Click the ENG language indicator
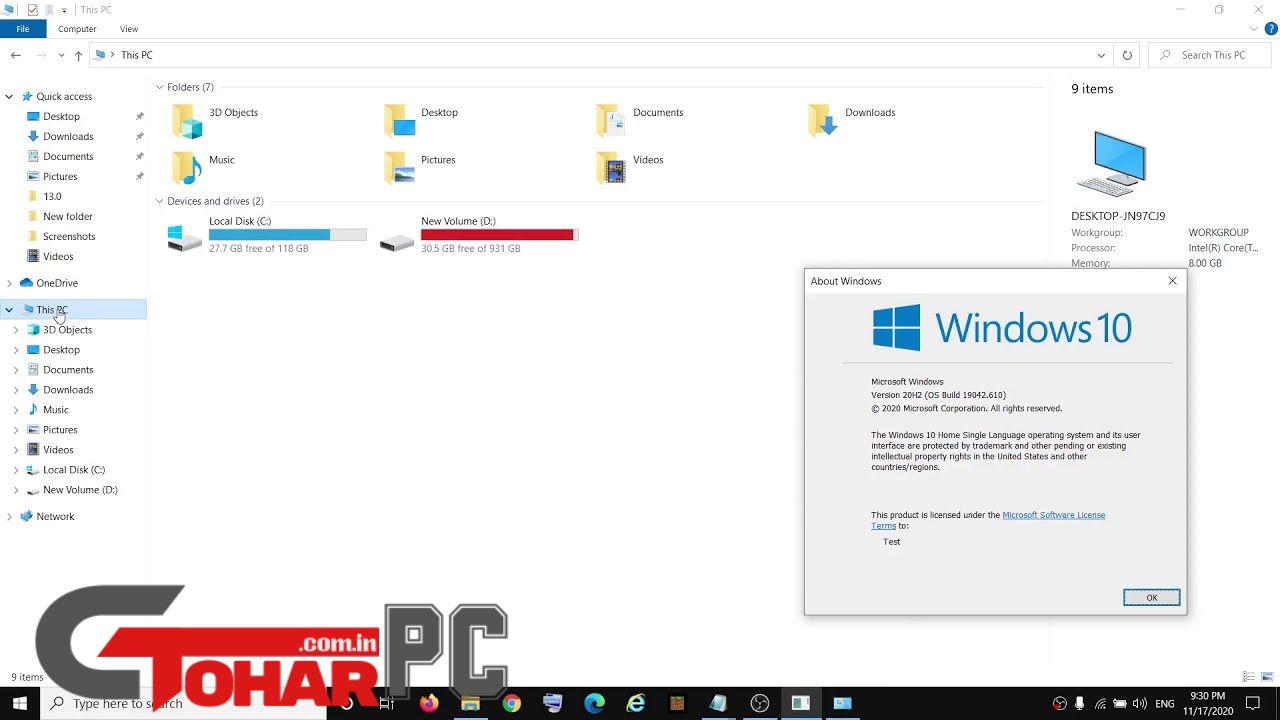The width and height of the screenshot is (1280, 720). coord(1166,704)
